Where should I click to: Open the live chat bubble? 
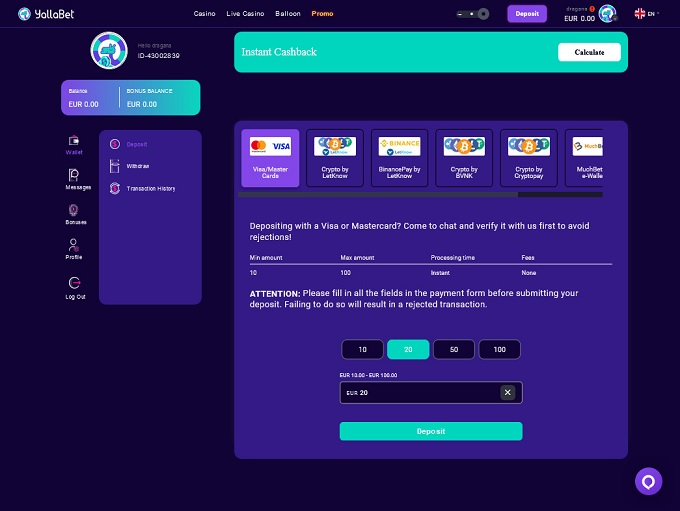(648, 481)
